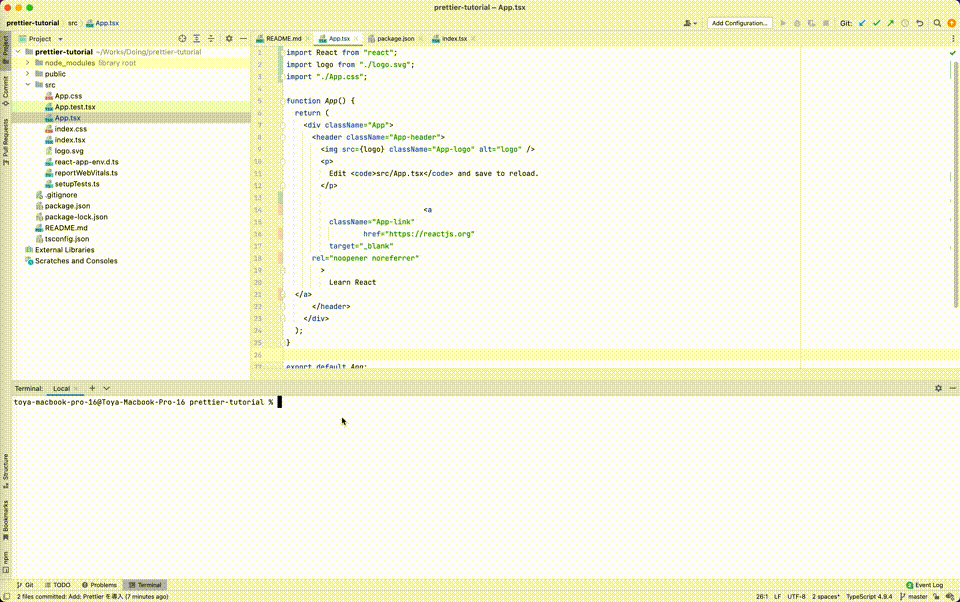Start a new terminal session with the plus button
This screenshot has height=602, width=960.
[x=91, y=388]
